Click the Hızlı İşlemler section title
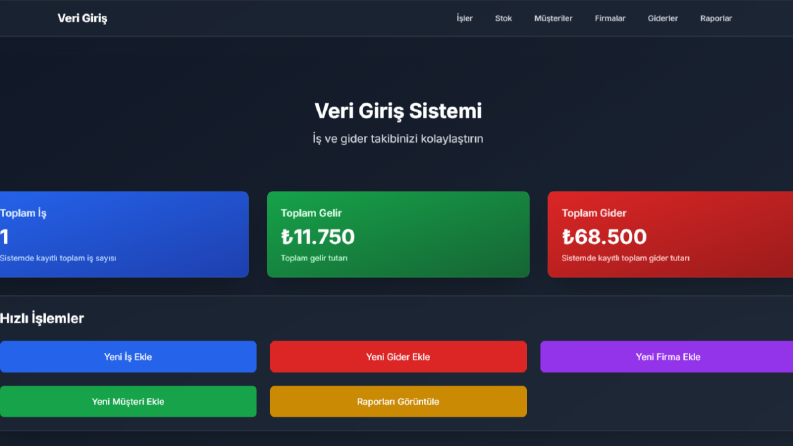Viewport: 793px width, 446px height. pyautogui.click(x=42, y=318)
